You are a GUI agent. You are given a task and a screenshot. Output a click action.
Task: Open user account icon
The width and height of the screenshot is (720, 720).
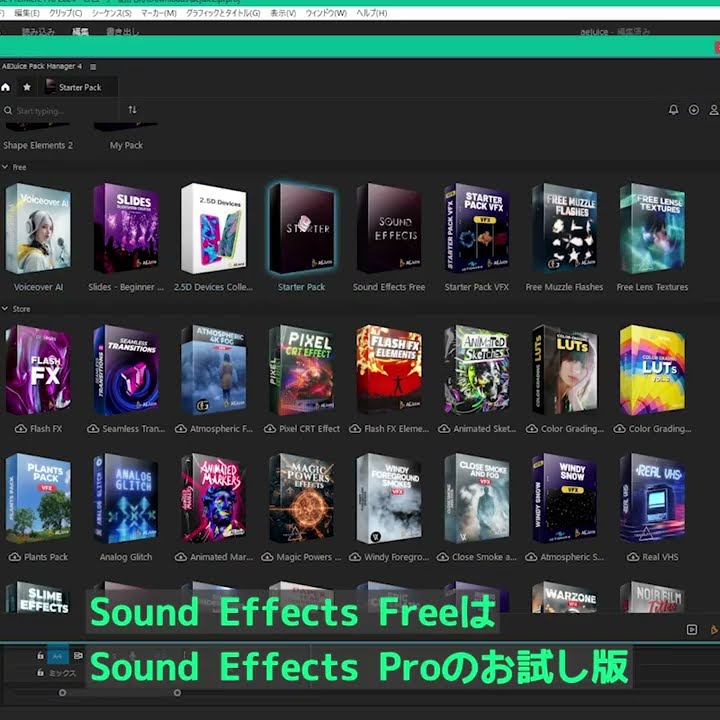(714, 110)
